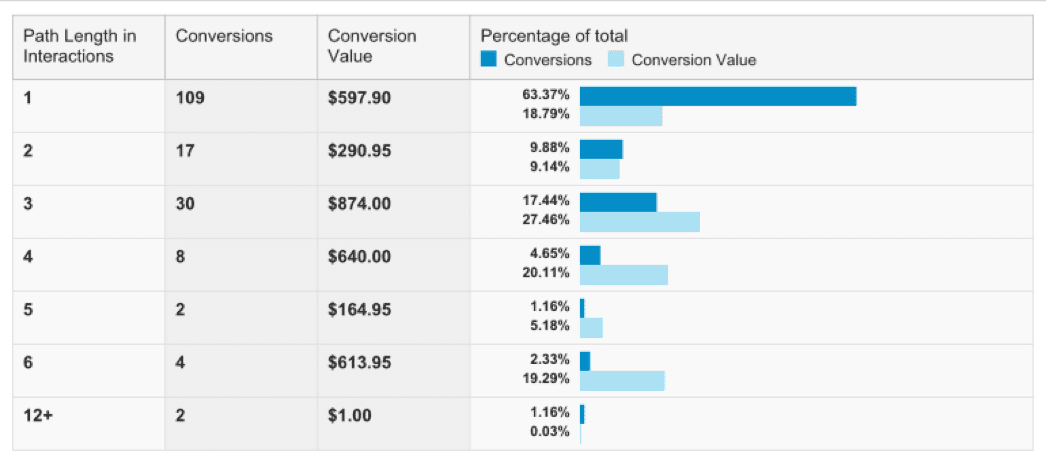The height and width of the screenshot is (463, 1046).
Task: Click the $874.00 conversion value cell
Action: point(359,203)
